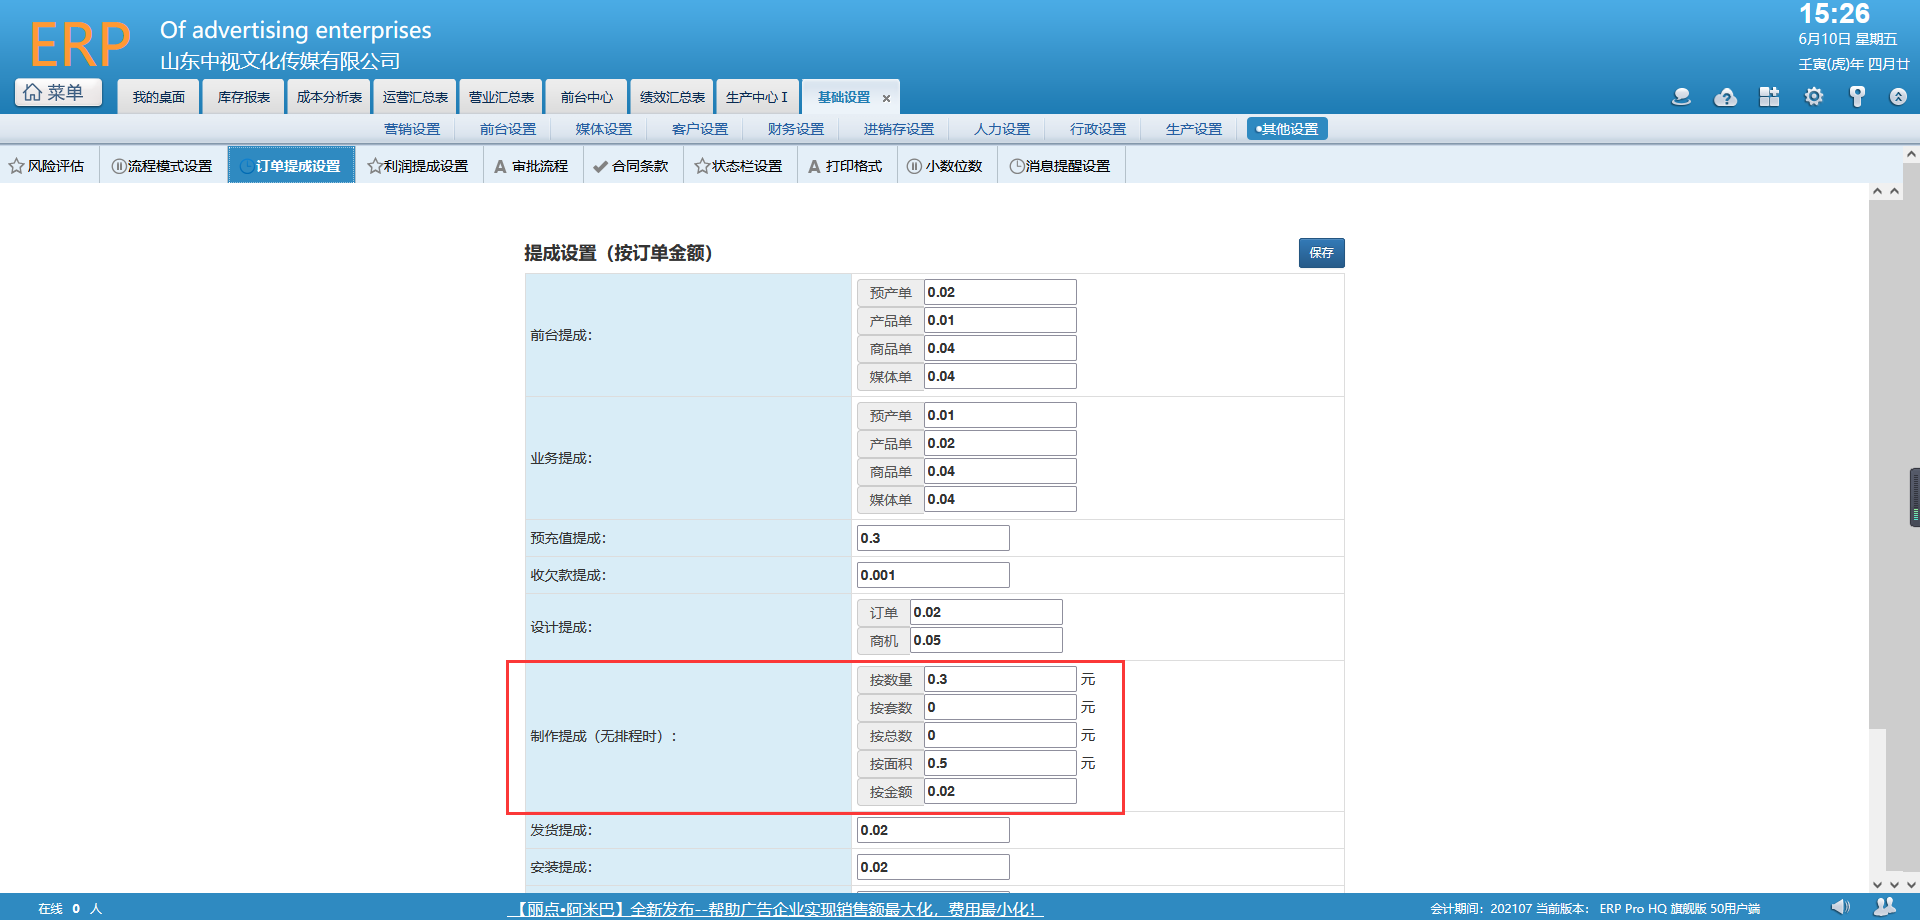
Task: Open 前台设置 submenu
Action: (508, 129)
